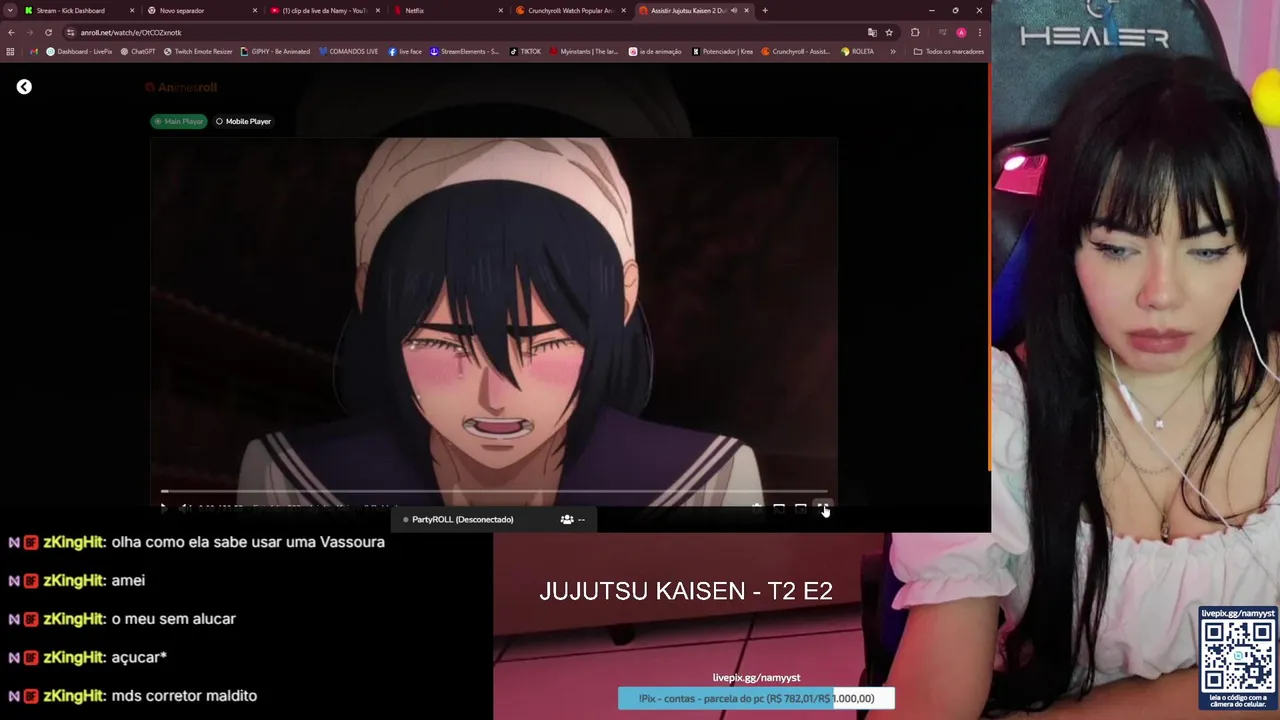Open cast or picture-in-picture control
The width and height of the screenshot is (1280, 720).
[779, 508]
